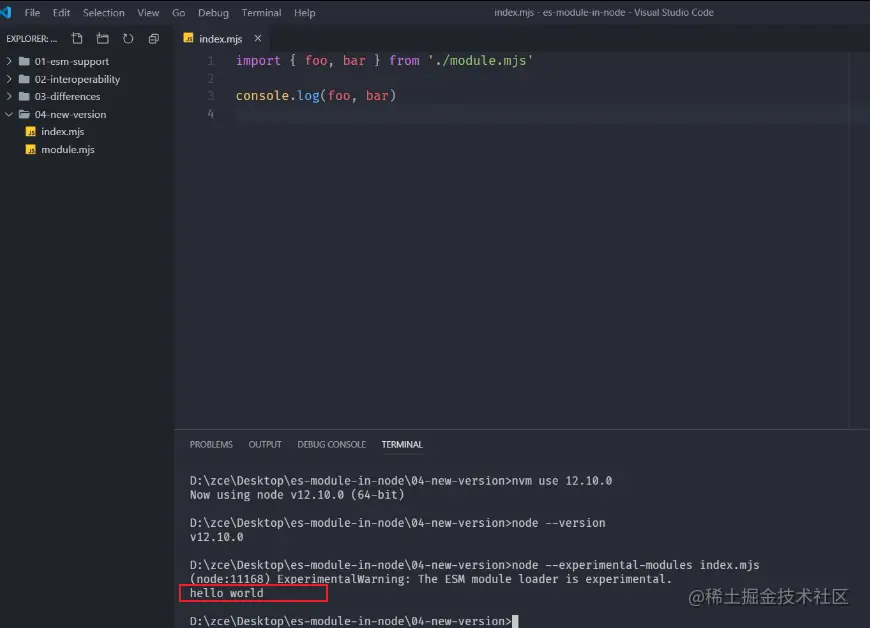Open the Debug menu
Image resolution: width=870 pixels, height=628 pixels.
214,12
